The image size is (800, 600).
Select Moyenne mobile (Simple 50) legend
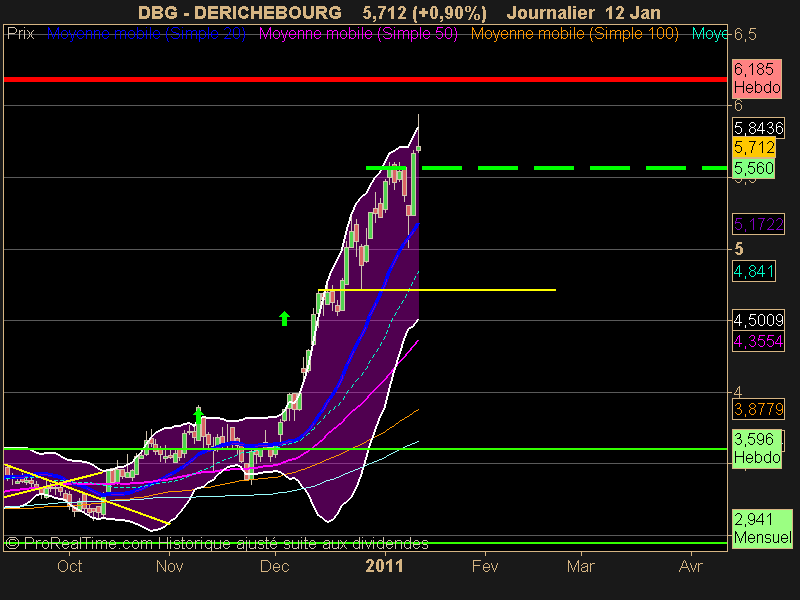point(358,34)
